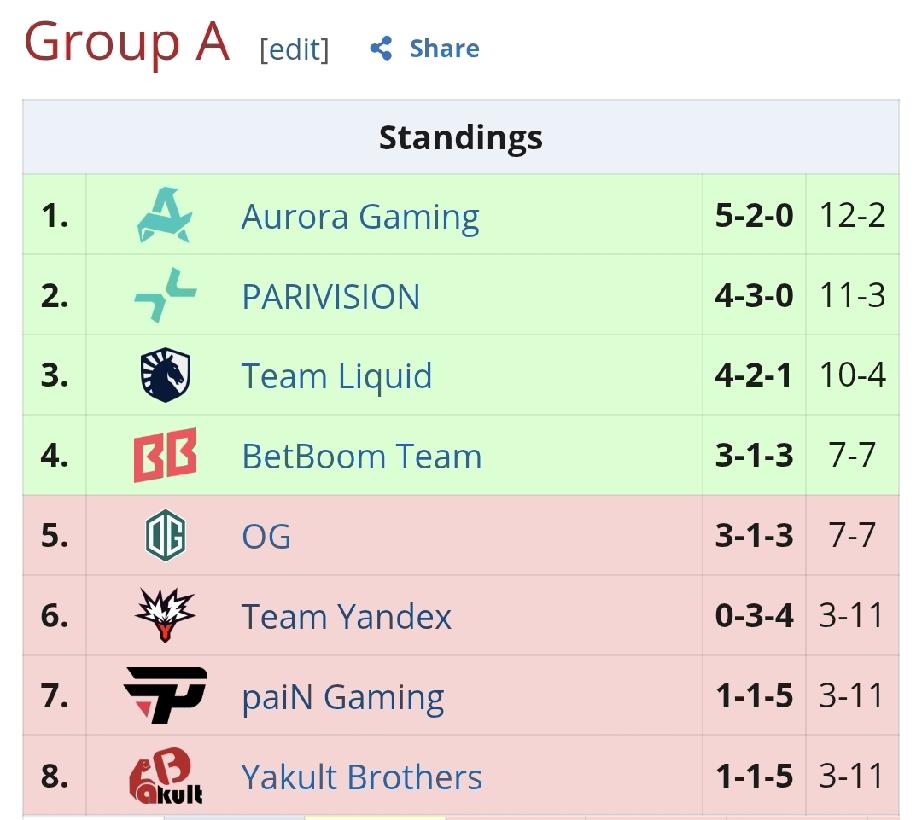
Task: Click the Standings table header
Action: click(461, 137)
